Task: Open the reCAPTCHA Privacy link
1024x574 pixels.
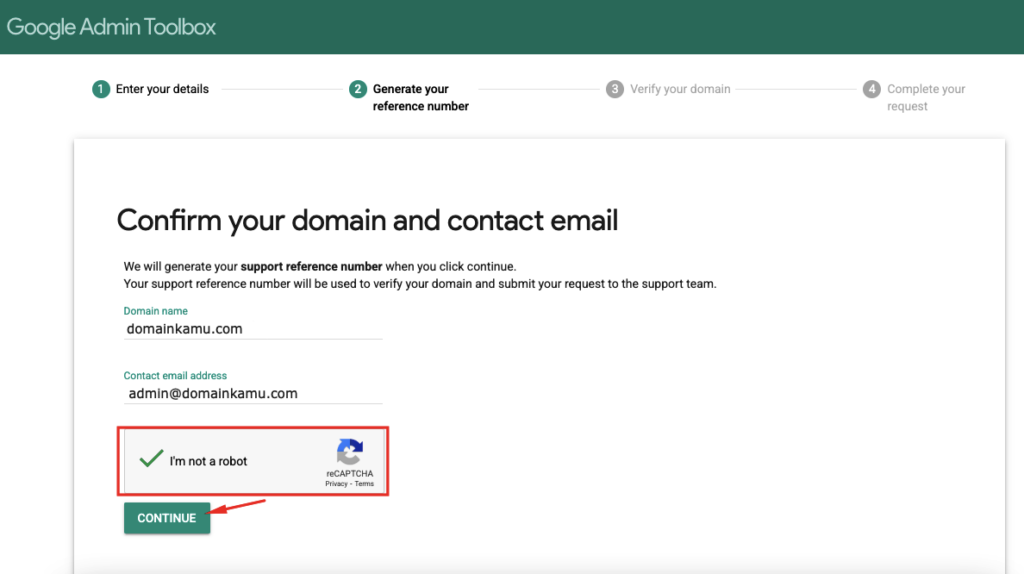Action: coord(336,484)
